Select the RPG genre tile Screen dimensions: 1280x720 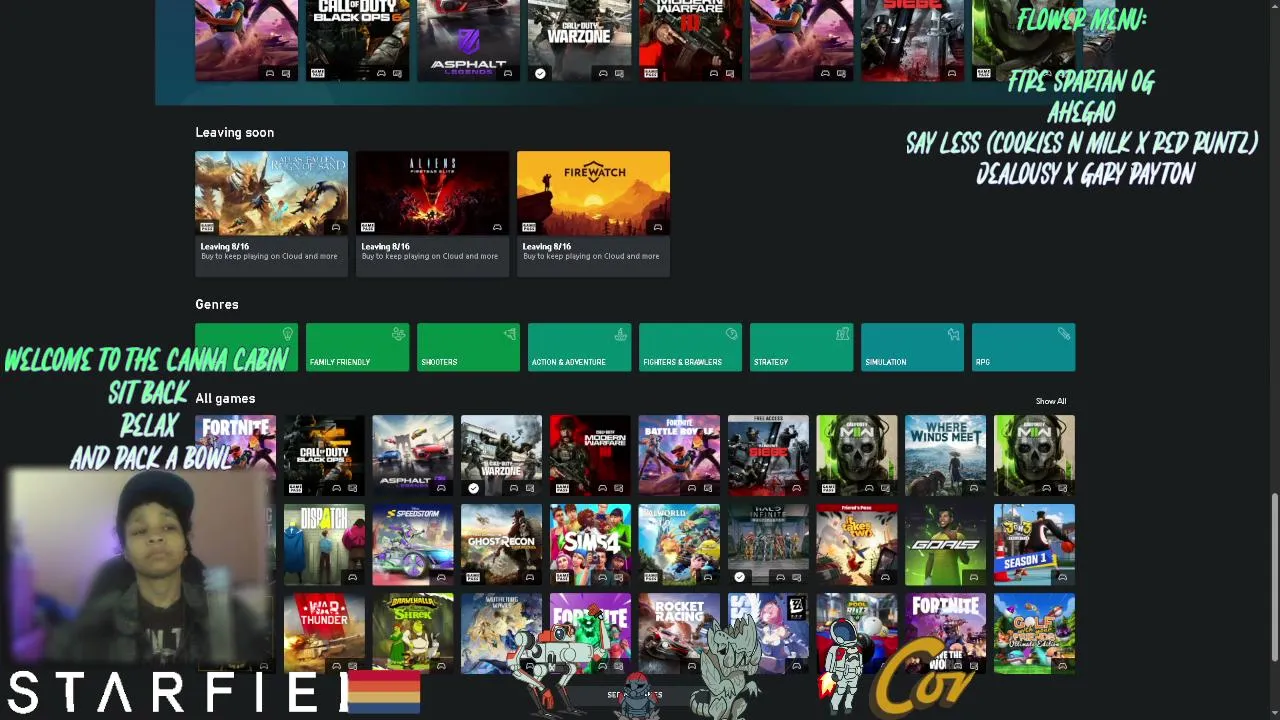click(1023, 347)
